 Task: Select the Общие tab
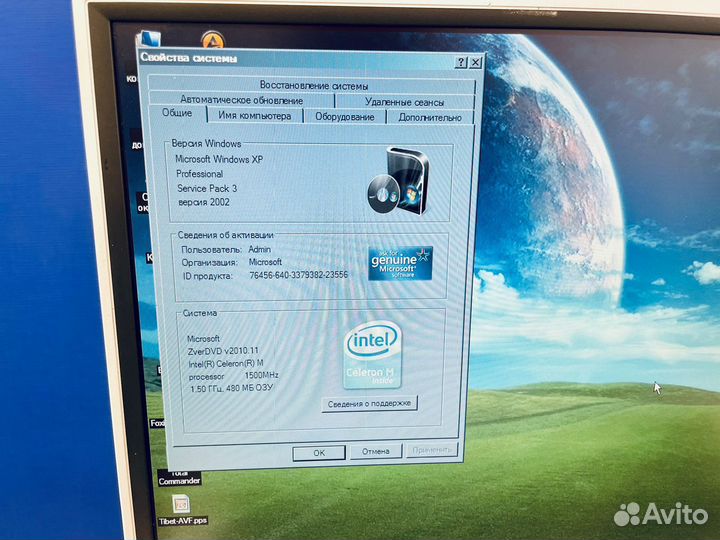(x=177, y=113)
